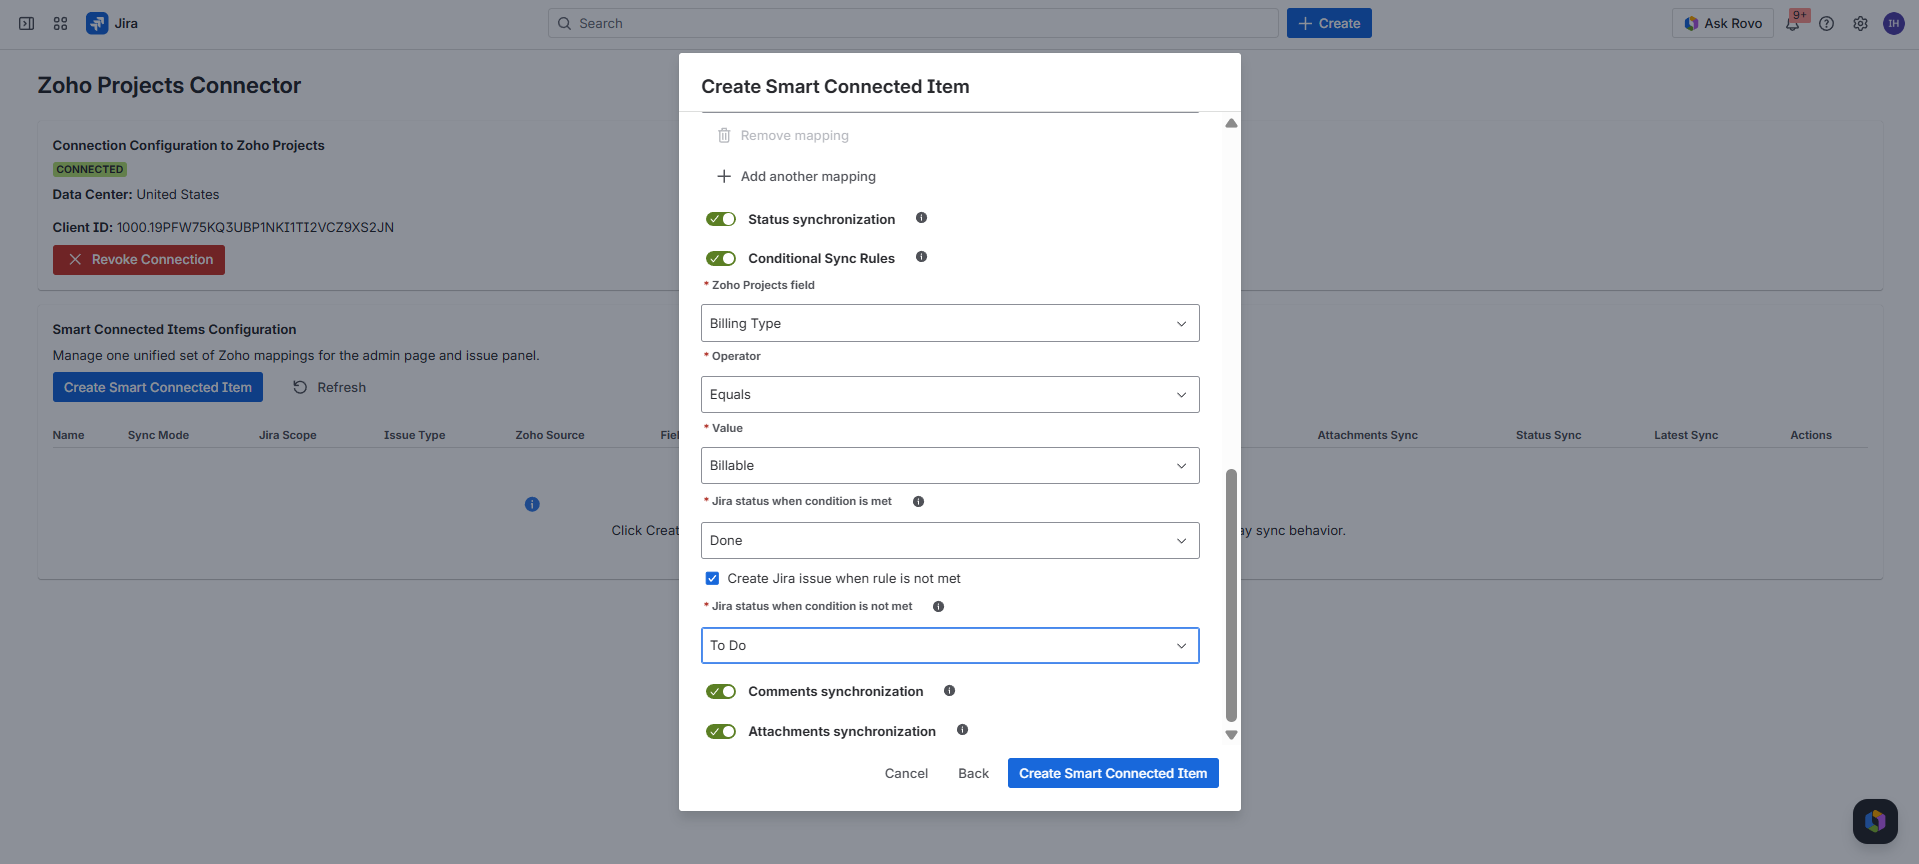1919x864 pixels.
Task: Click the Cancel button in dialog
Action: click(x=906, y=773)
